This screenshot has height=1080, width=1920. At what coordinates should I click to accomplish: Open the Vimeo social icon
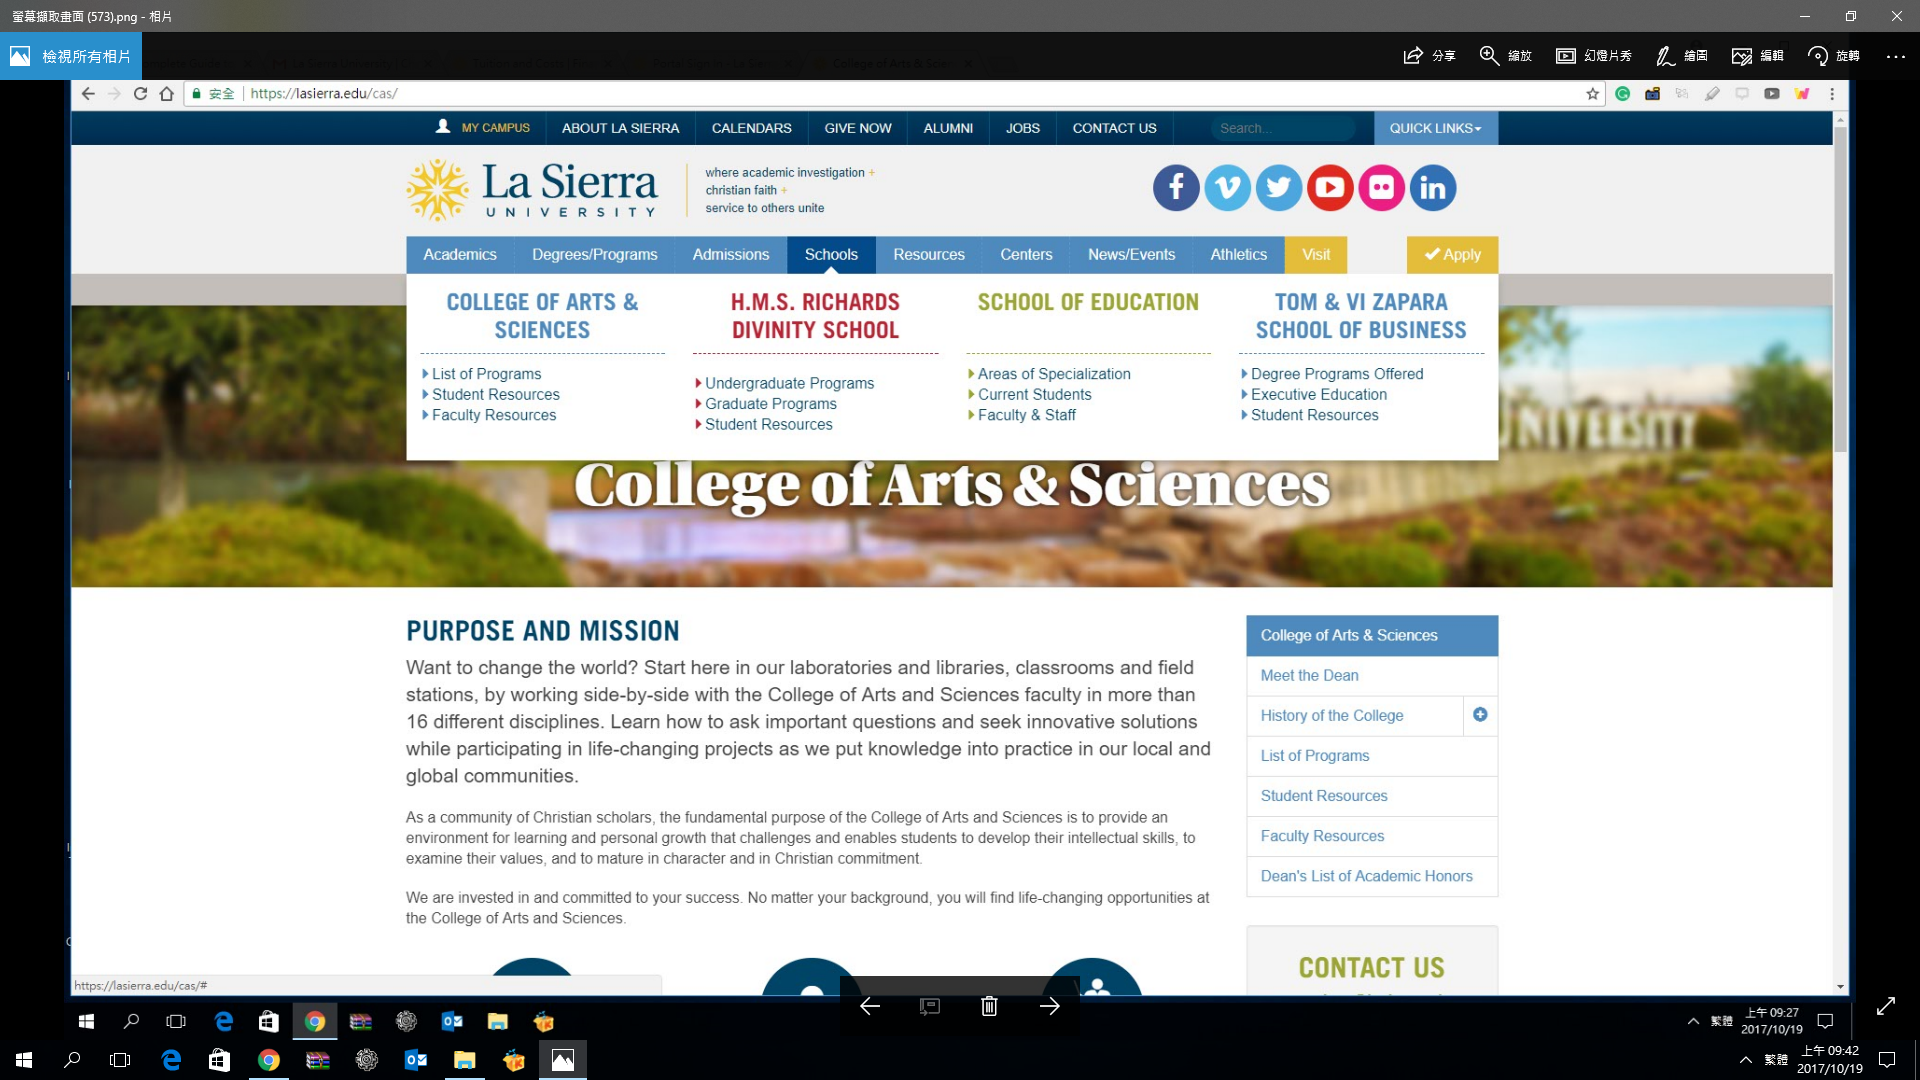1227,188
